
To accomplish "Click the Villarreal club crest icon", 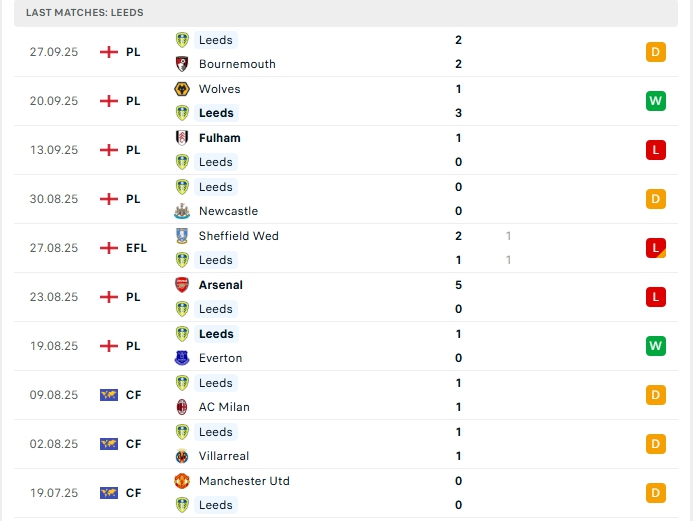I will tap(182, 456).
